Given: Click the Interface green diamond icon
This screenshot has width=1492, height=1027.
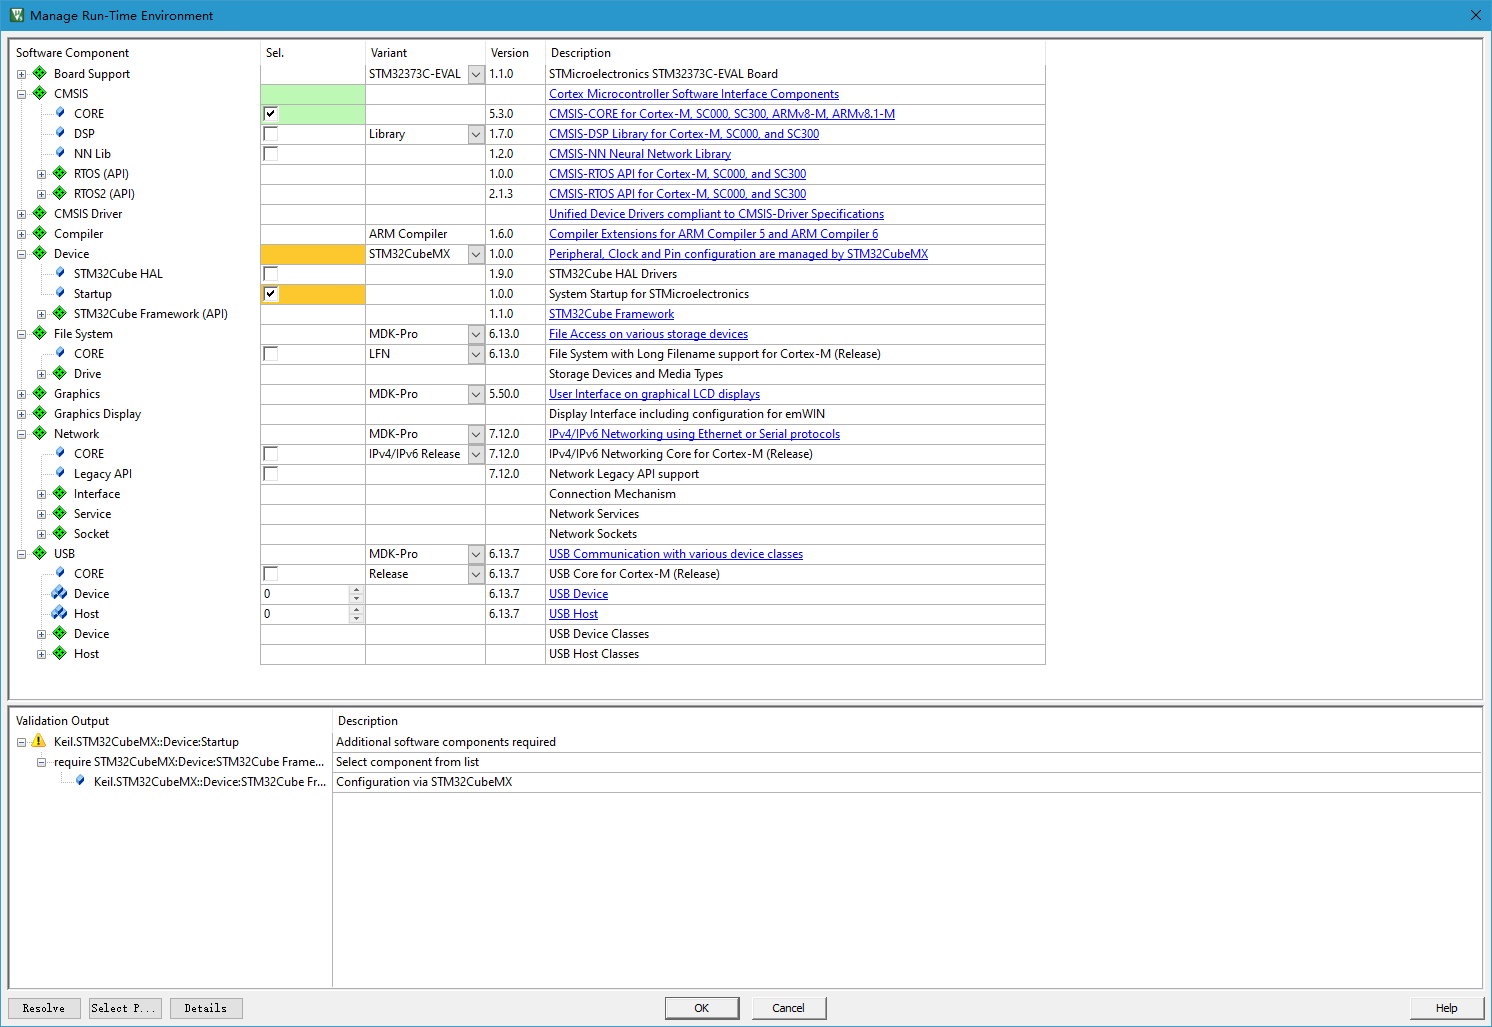Looking at the screenshot, I should [x=60, y=493].
